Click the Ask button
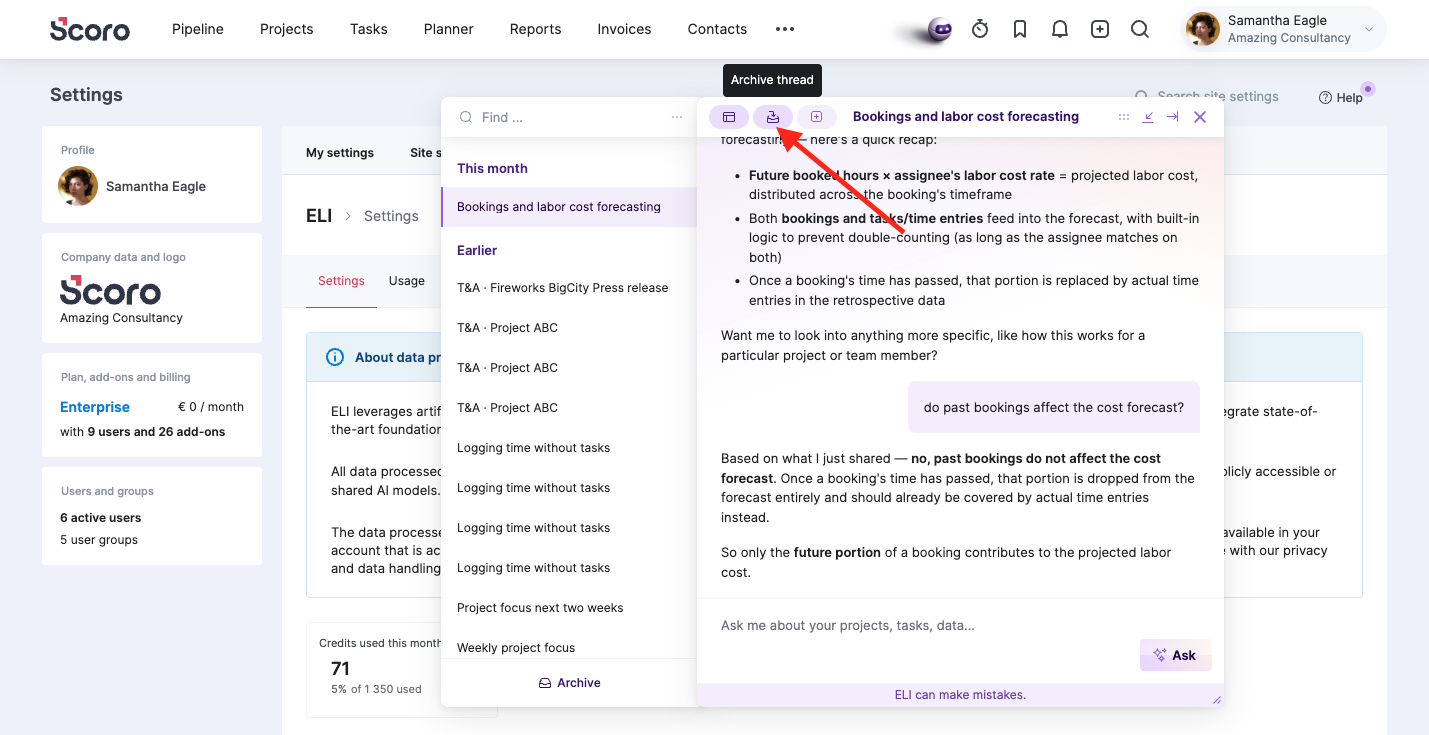 click(x=1175, y=655)
